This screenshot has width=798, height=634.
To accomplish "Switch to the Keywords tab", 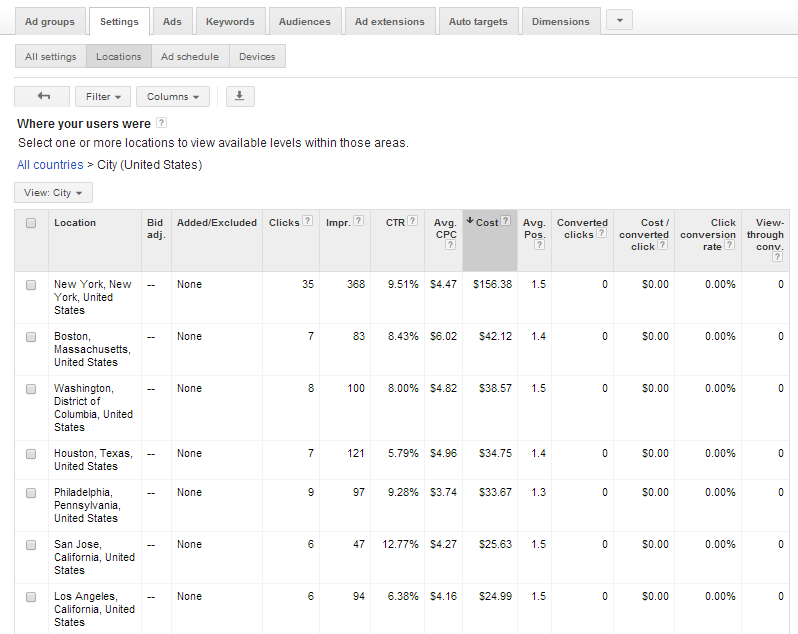I will tap(230, 21).
